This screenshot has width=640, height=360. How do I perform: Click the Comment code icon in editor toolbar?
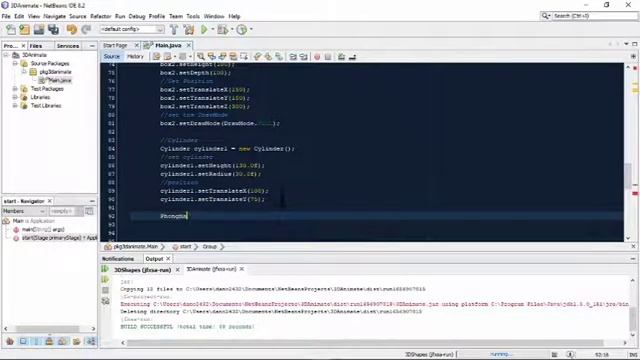pos(342,57)
